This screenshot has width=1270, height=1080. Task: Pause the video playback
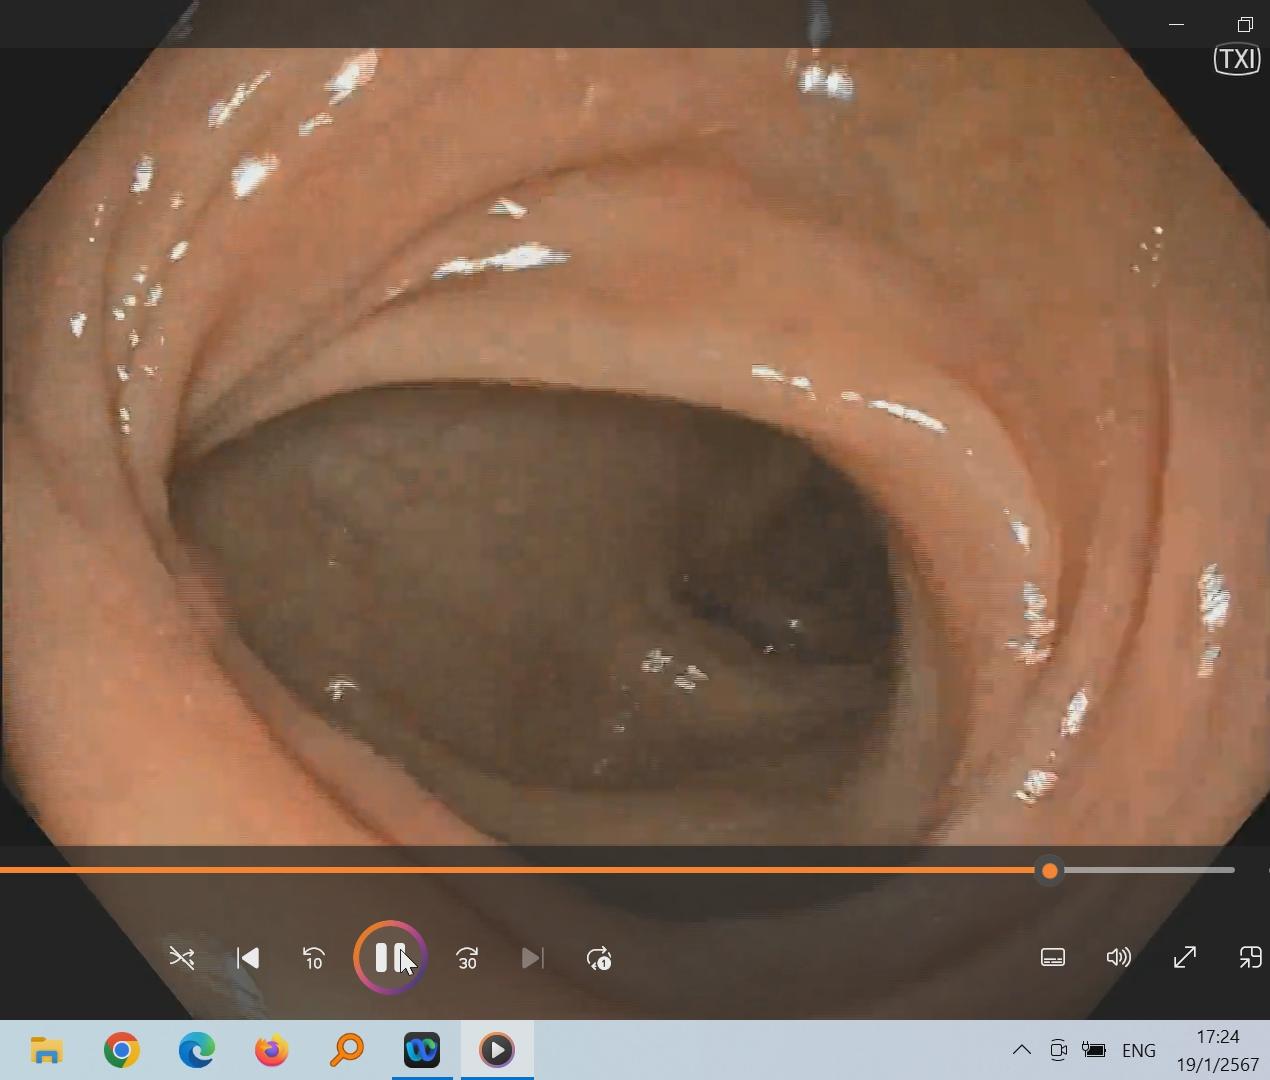pos(390,958)
